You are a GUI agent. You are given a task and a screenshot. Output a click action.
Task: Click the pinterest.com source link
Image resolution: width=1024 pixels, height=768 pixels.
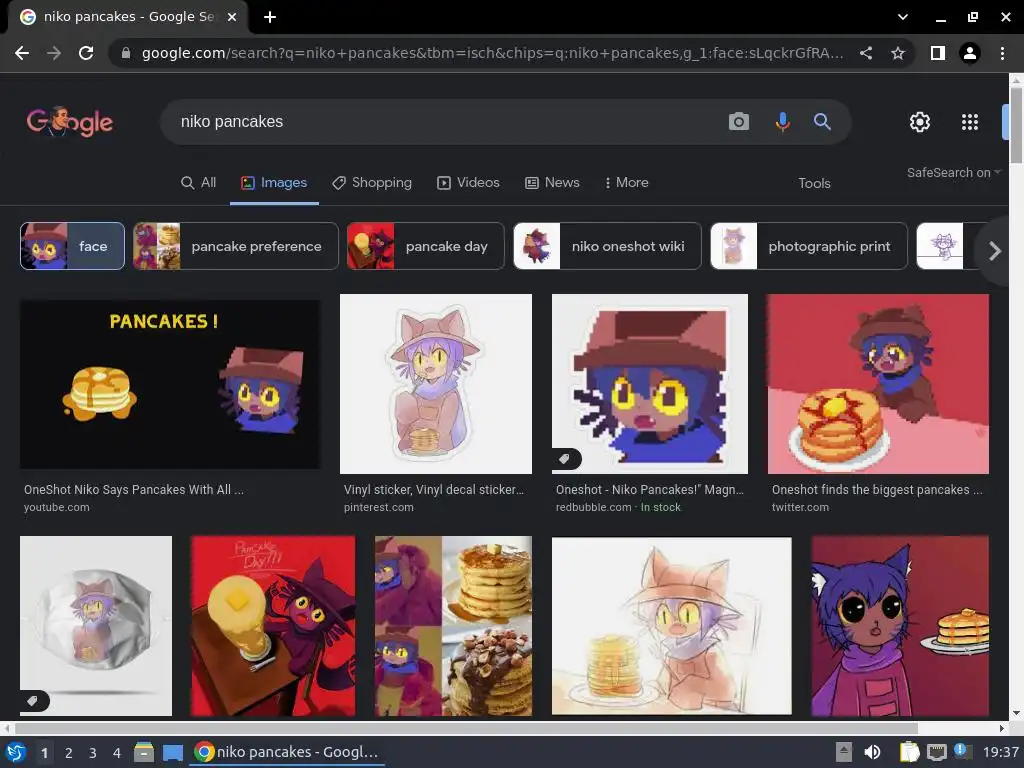[x=379, y=507]
